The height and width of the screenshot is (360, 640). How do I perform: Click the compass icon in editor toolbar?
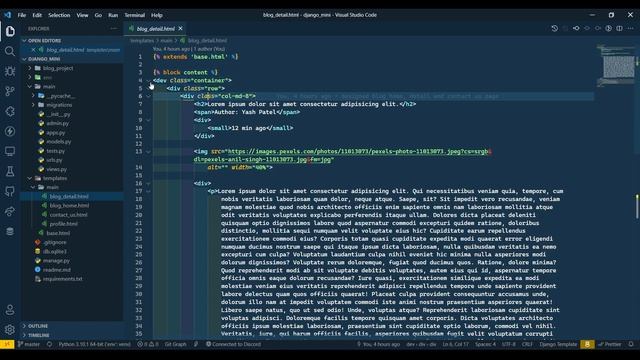point(609,29)
